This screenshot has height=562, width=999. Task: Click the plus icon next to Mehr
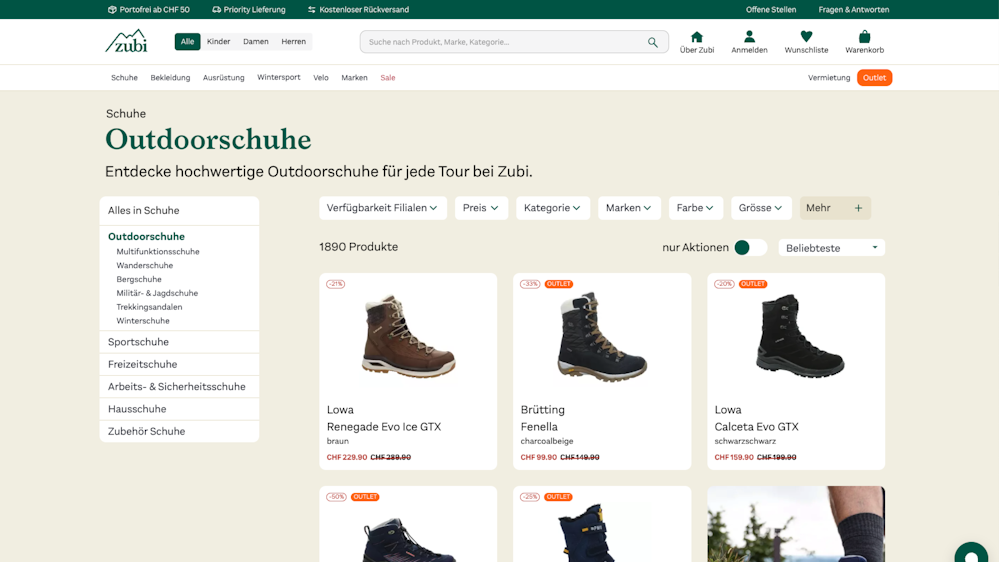858,208
